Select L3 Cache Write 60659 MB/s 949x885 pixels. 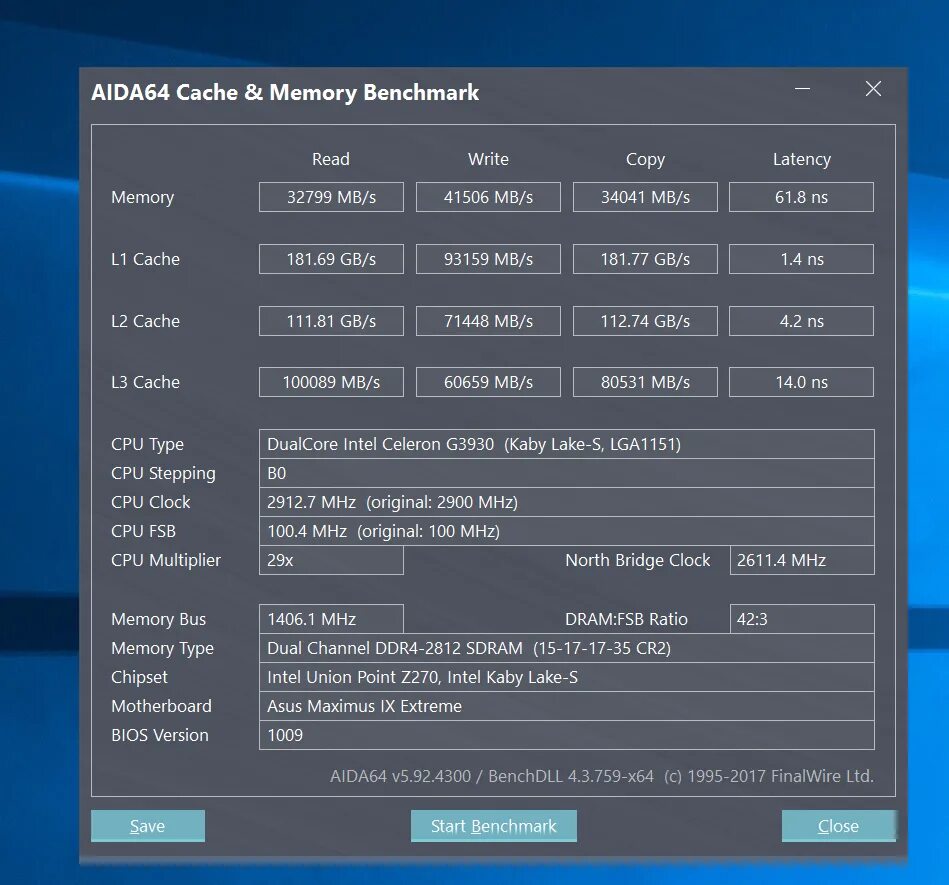(x=488, y=382)
